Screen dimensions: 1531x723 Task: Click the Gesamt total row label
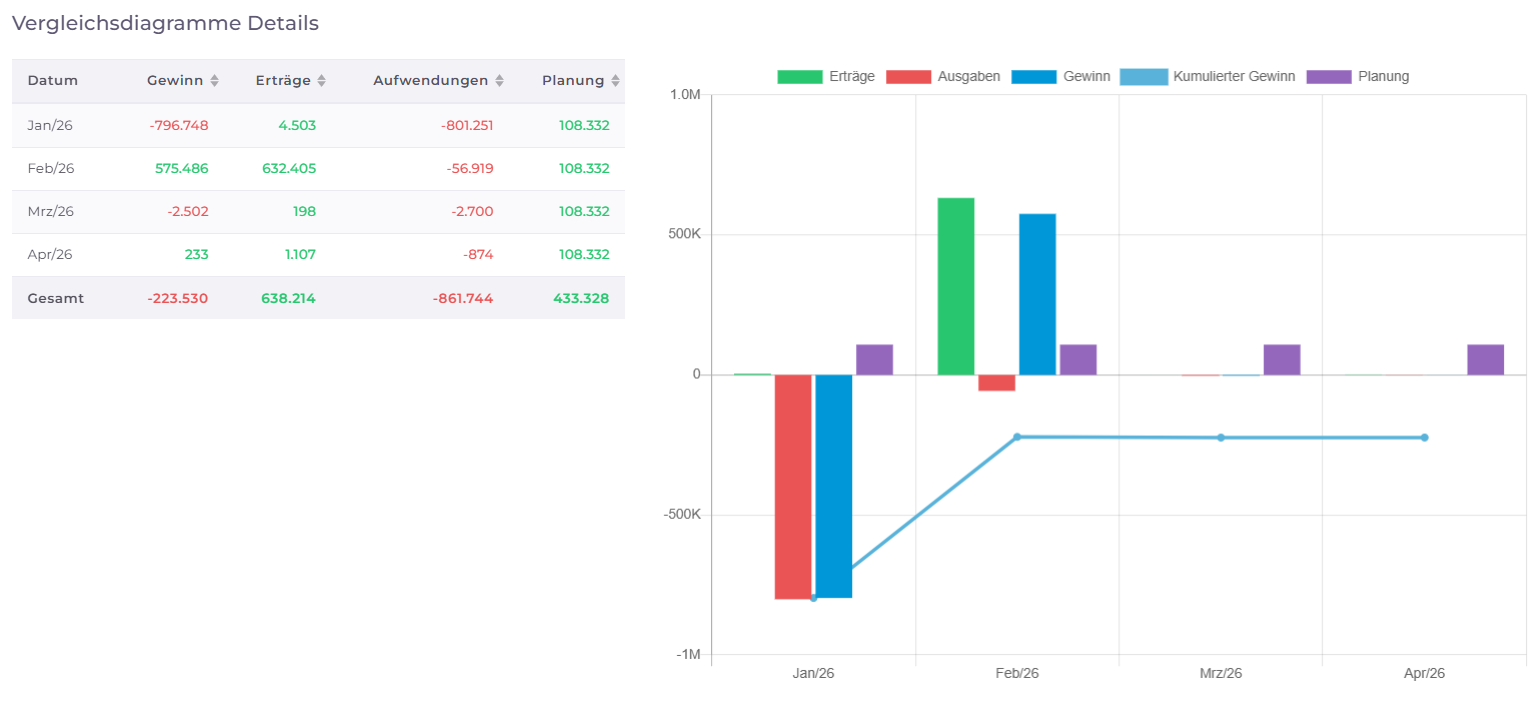[56, 298]
